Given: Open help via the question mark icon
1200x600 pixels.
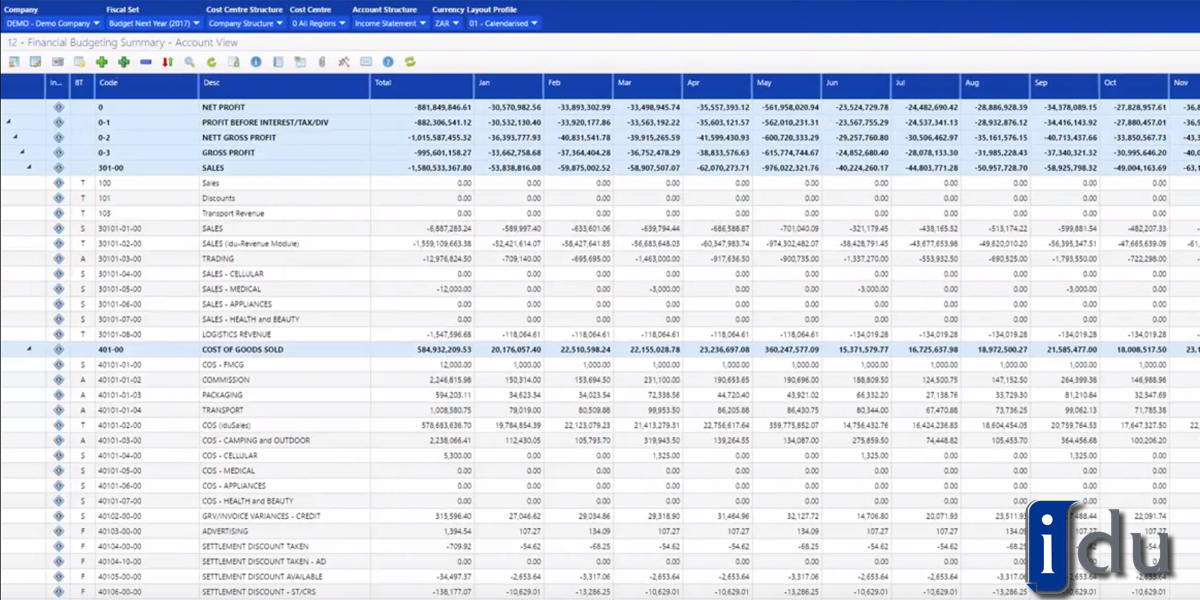Looking at the screenshot, I should tap(387, 61).
